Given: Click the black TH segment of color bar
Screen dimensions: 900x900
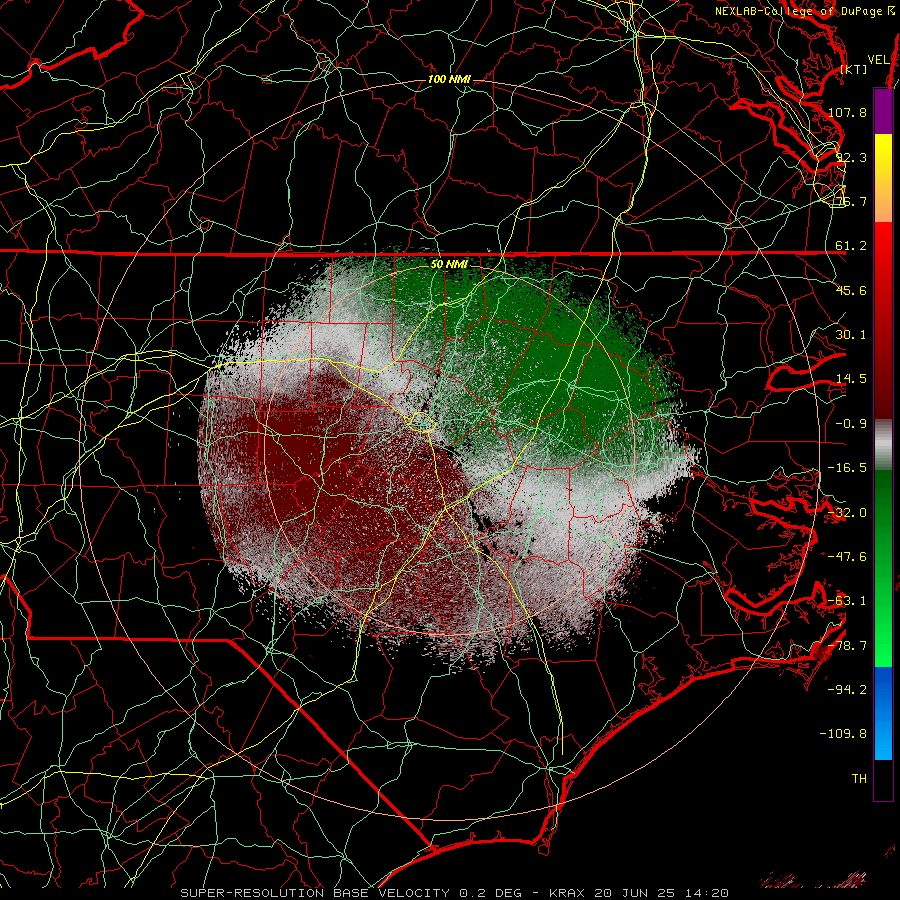Looking at the screenshot, I should (883, 779).
